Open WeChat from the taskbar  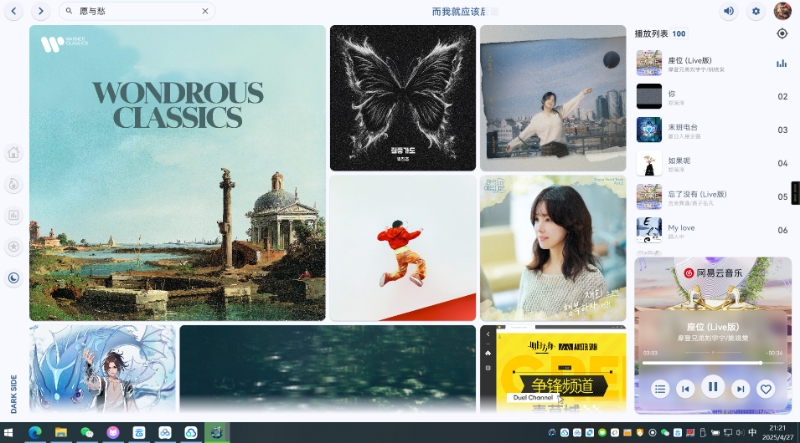pos(87,433)
